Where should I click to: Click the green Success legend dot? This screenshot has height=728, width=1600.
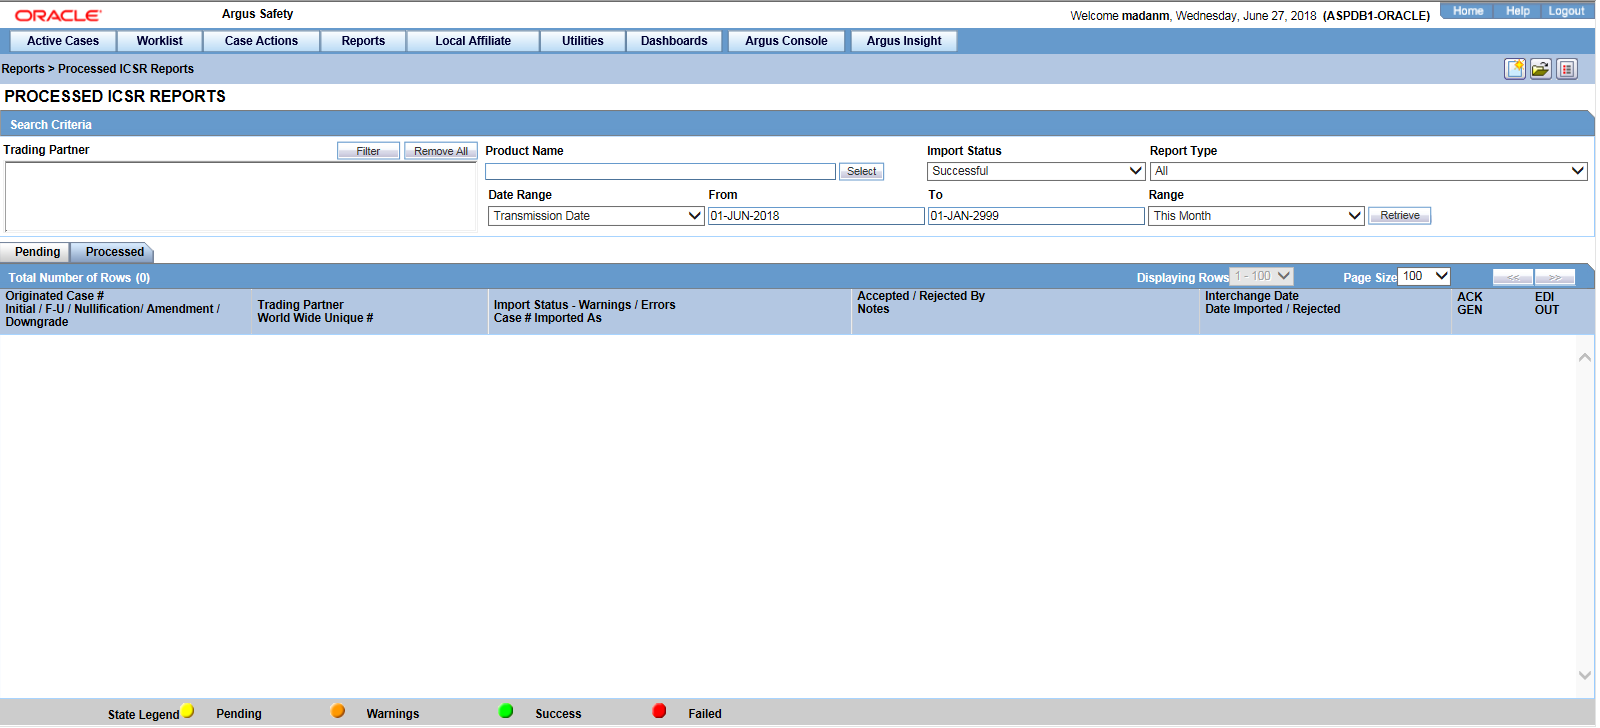pyautogui.click(x=506, y=711)
